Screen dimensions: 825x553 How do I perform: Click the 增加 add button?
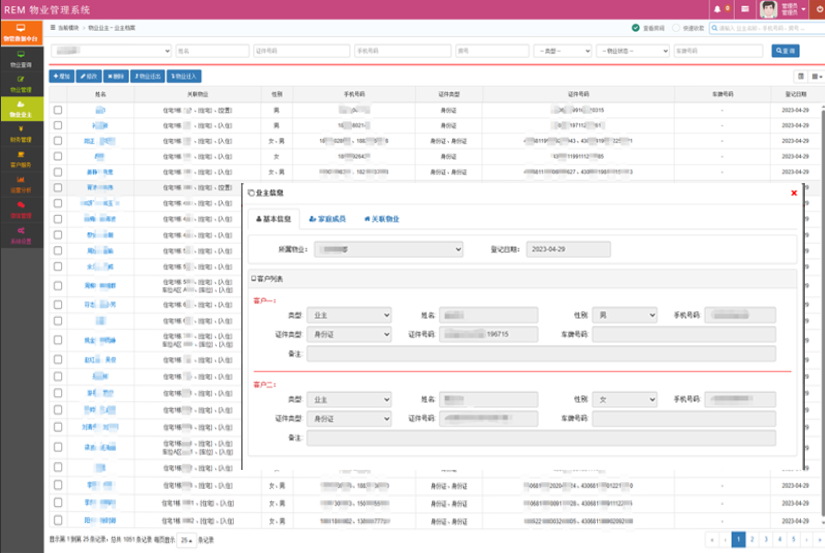pyautogui.click(x=62, y=76)
